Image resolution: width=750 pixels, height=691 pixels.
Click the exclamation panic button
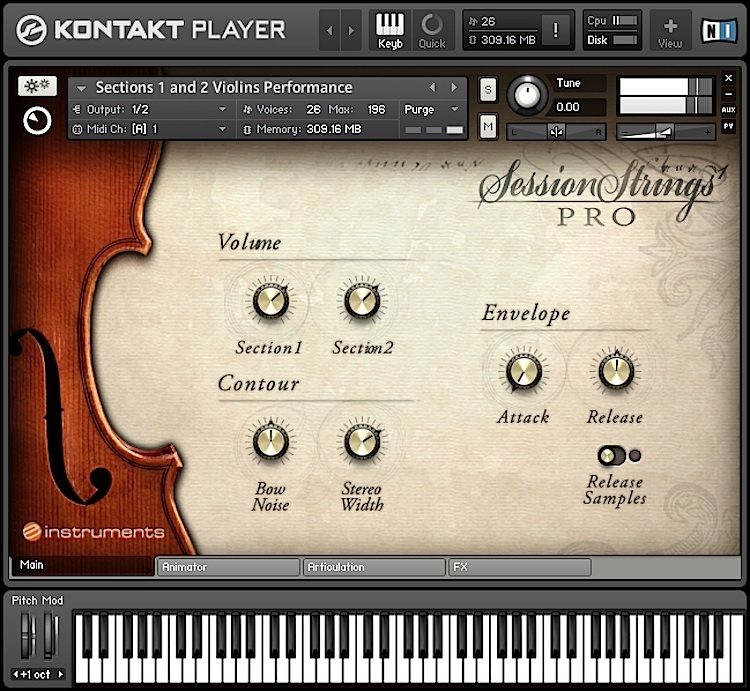(x=556, y=30)
